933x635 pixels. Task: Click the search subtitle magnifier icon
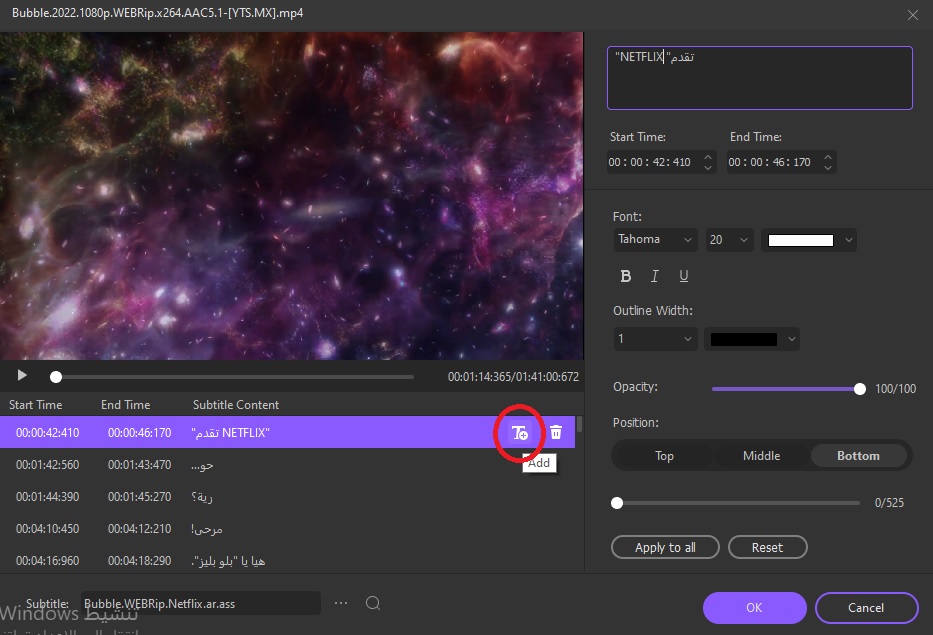click(373, 603)
